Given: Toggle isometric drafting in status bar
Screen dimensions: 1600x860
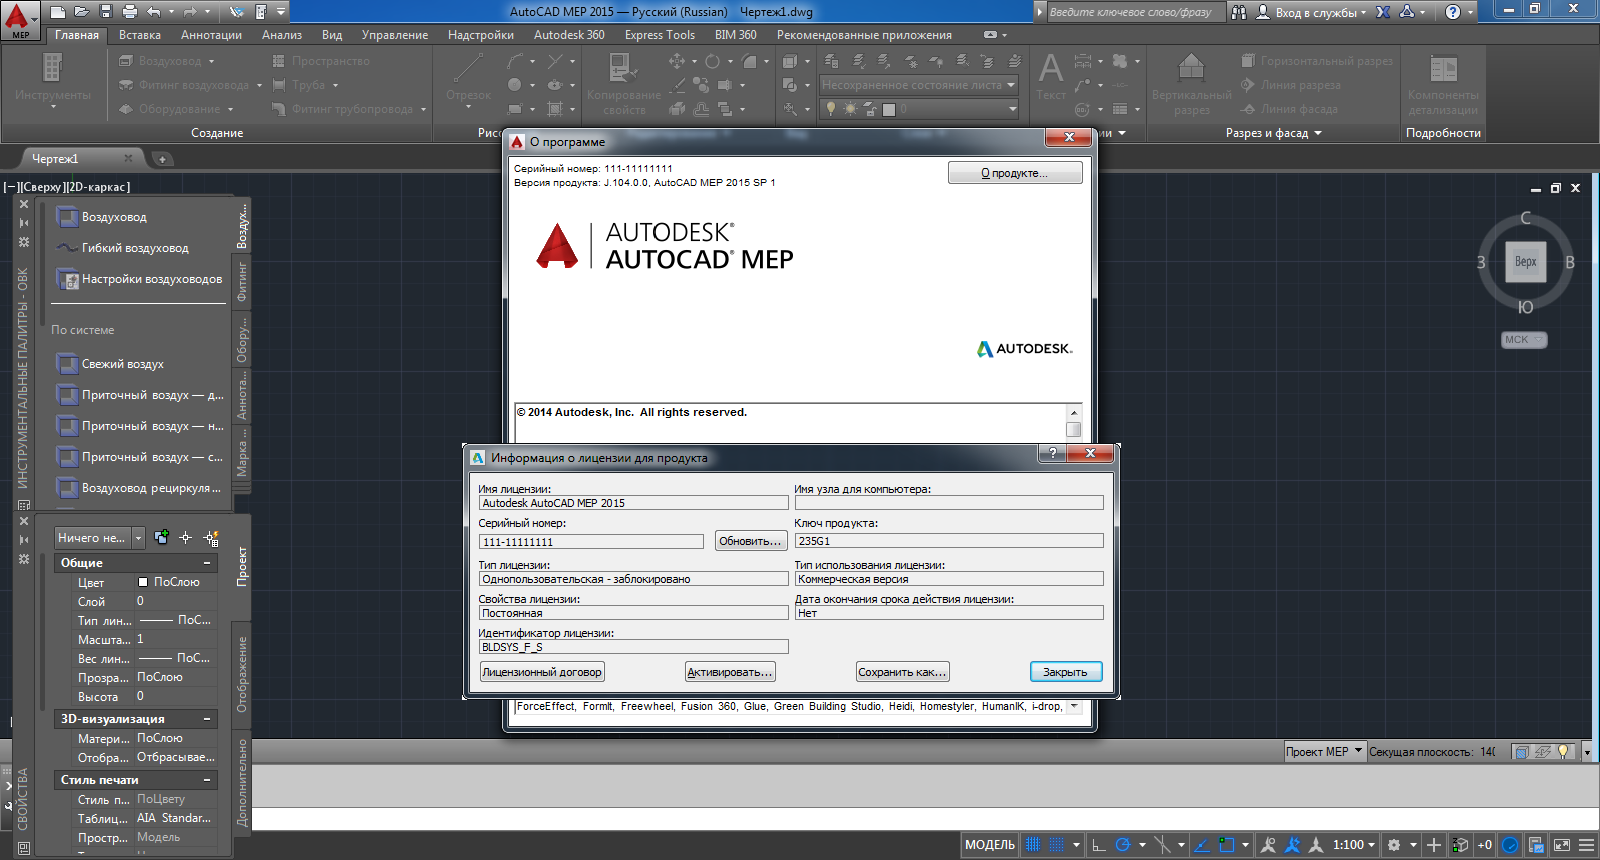Looking at the screenshot, I should tap(1162, 845).
